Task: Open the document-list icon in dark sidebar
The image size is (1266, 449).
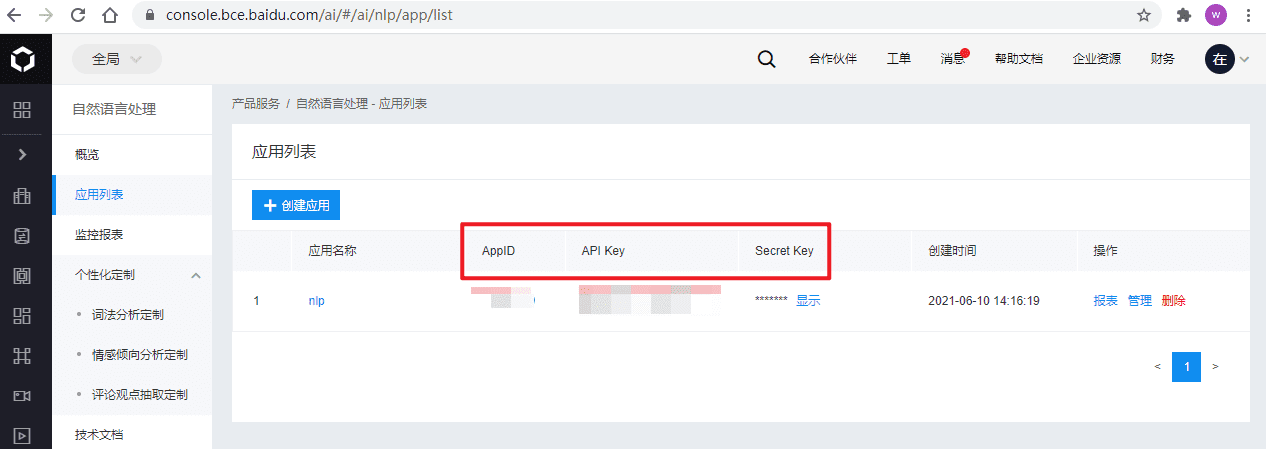Action: click(22, 236)
